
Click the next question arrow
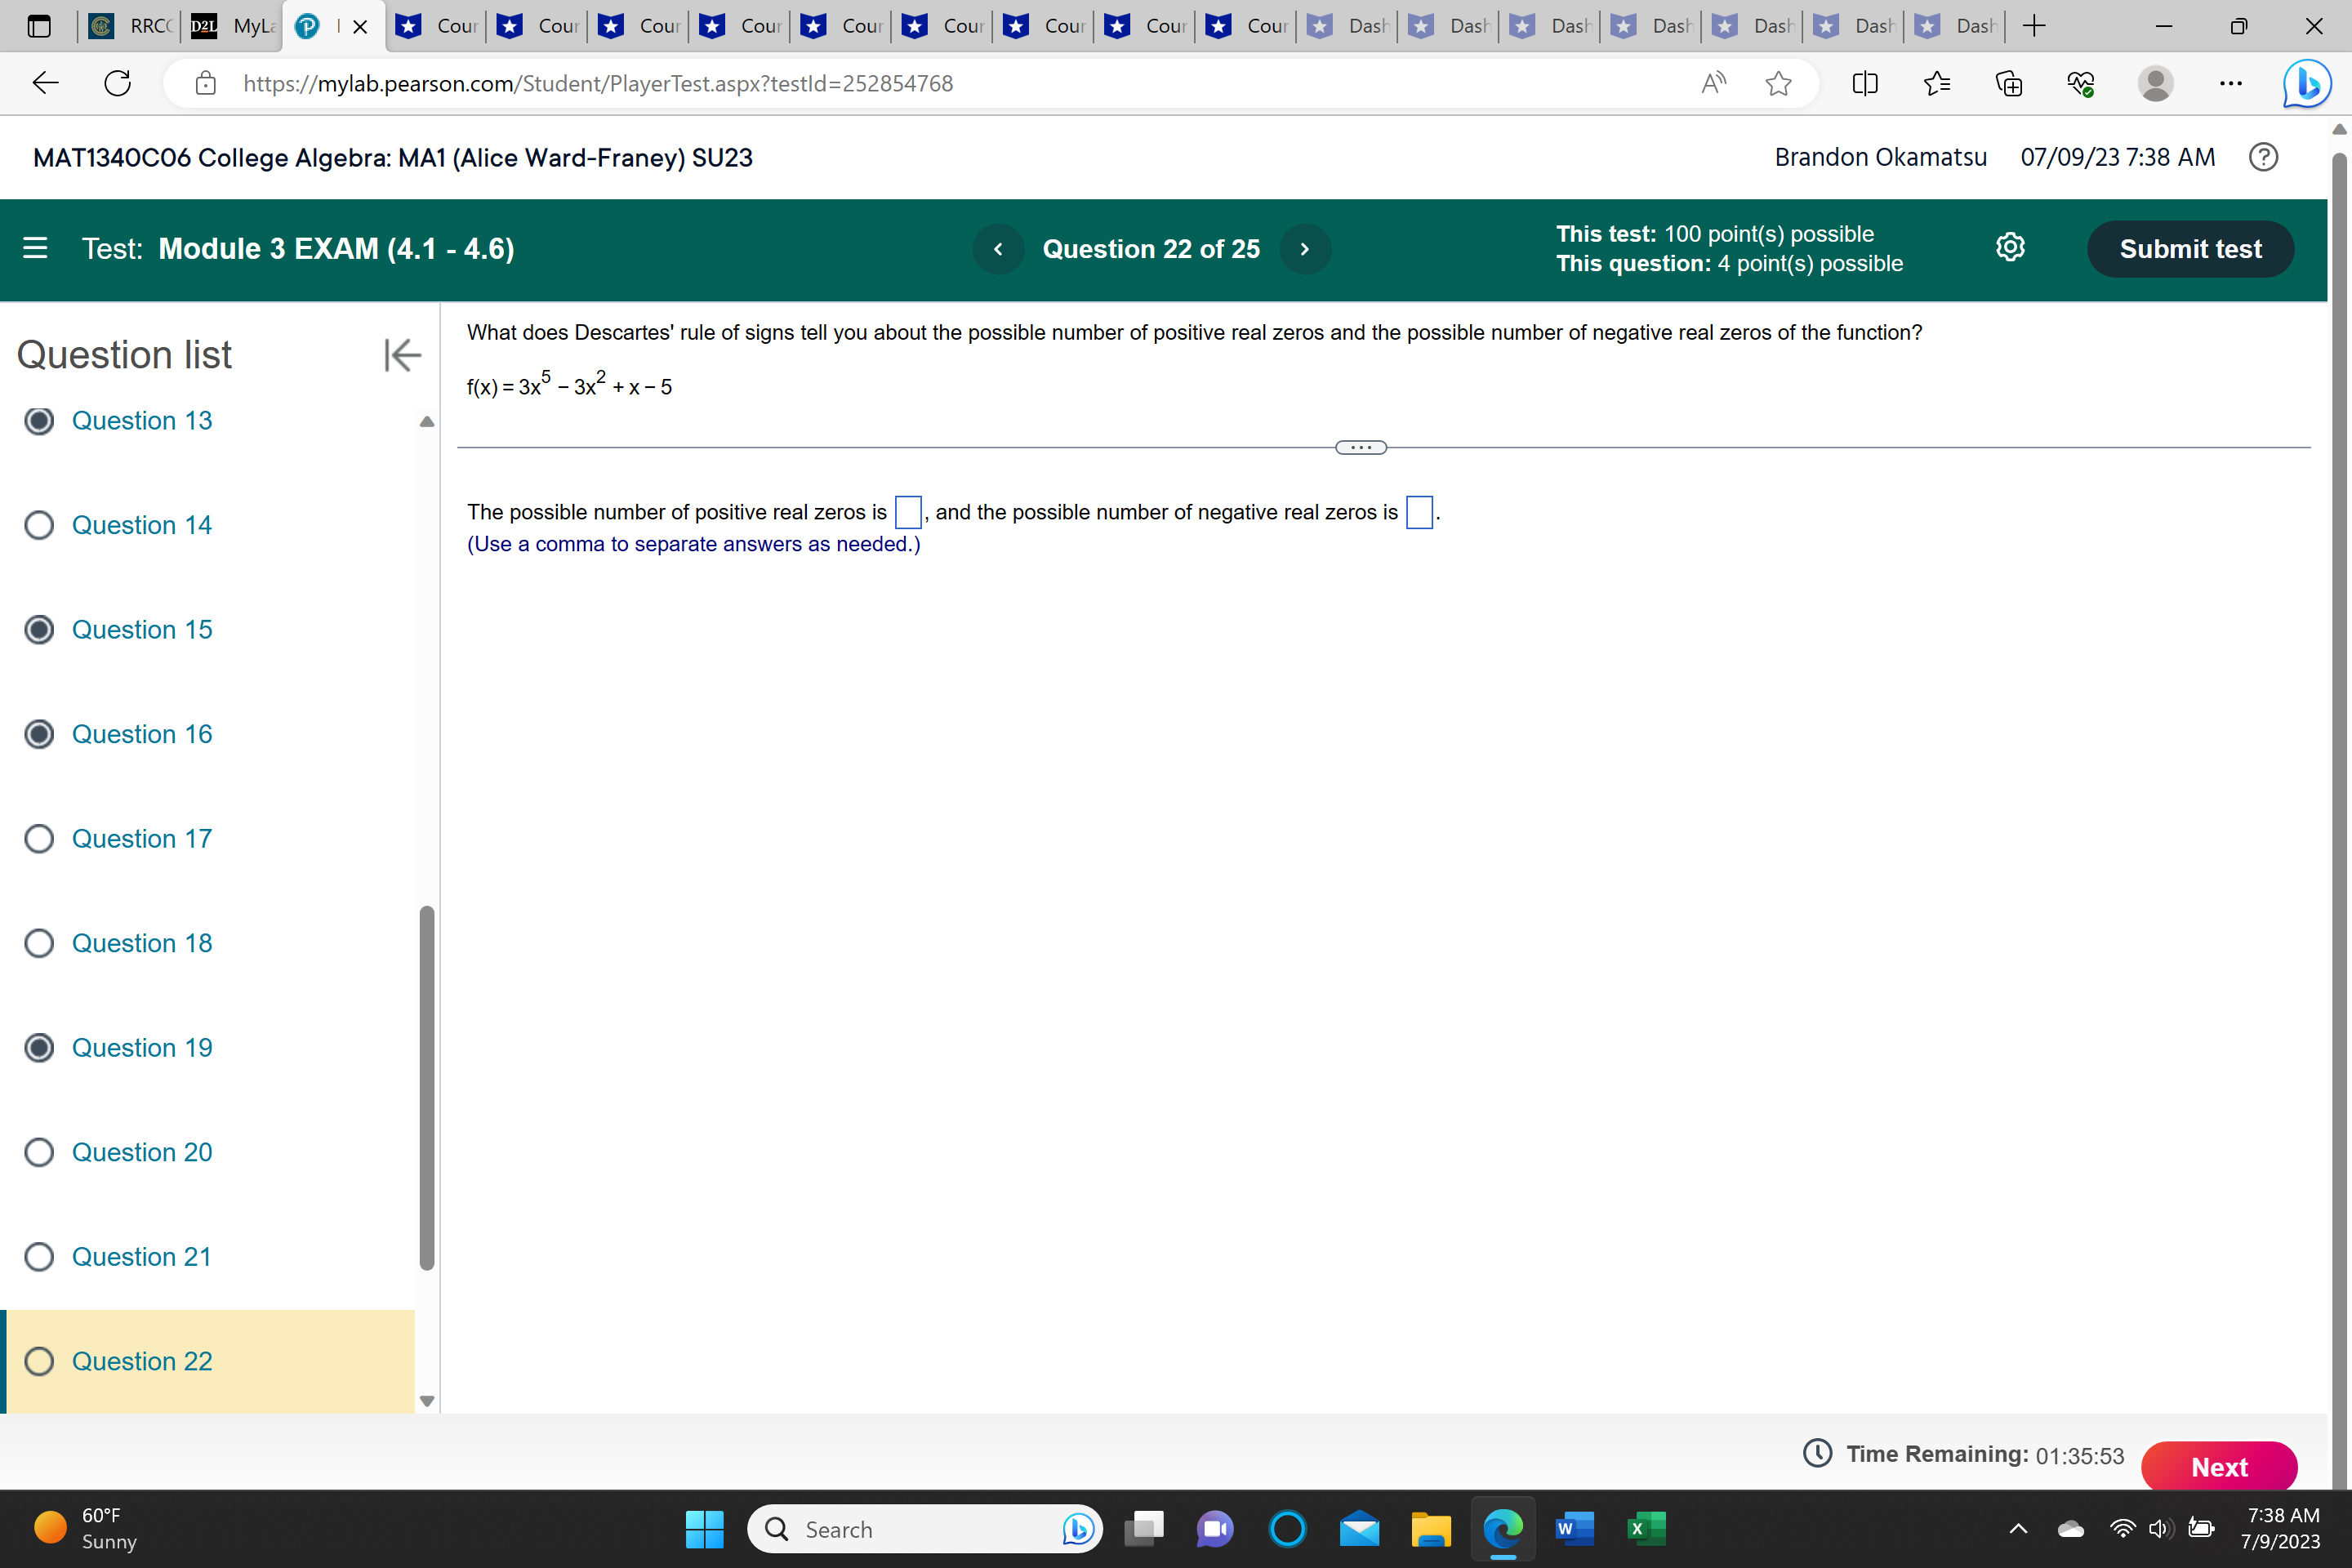[1305, 248]
